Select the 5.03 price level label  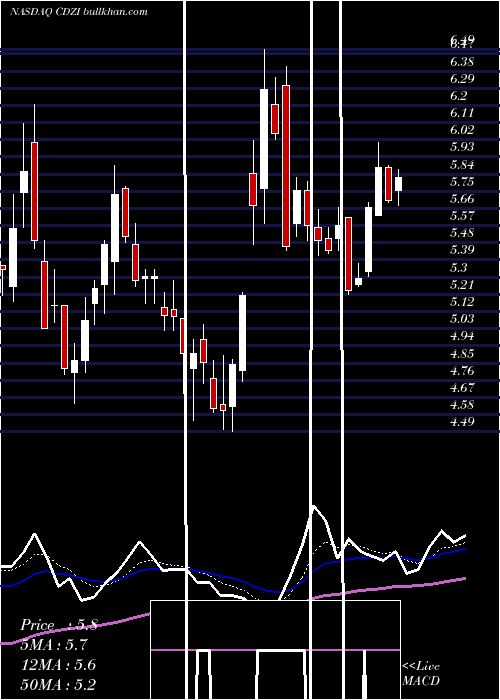click(462, 319)
